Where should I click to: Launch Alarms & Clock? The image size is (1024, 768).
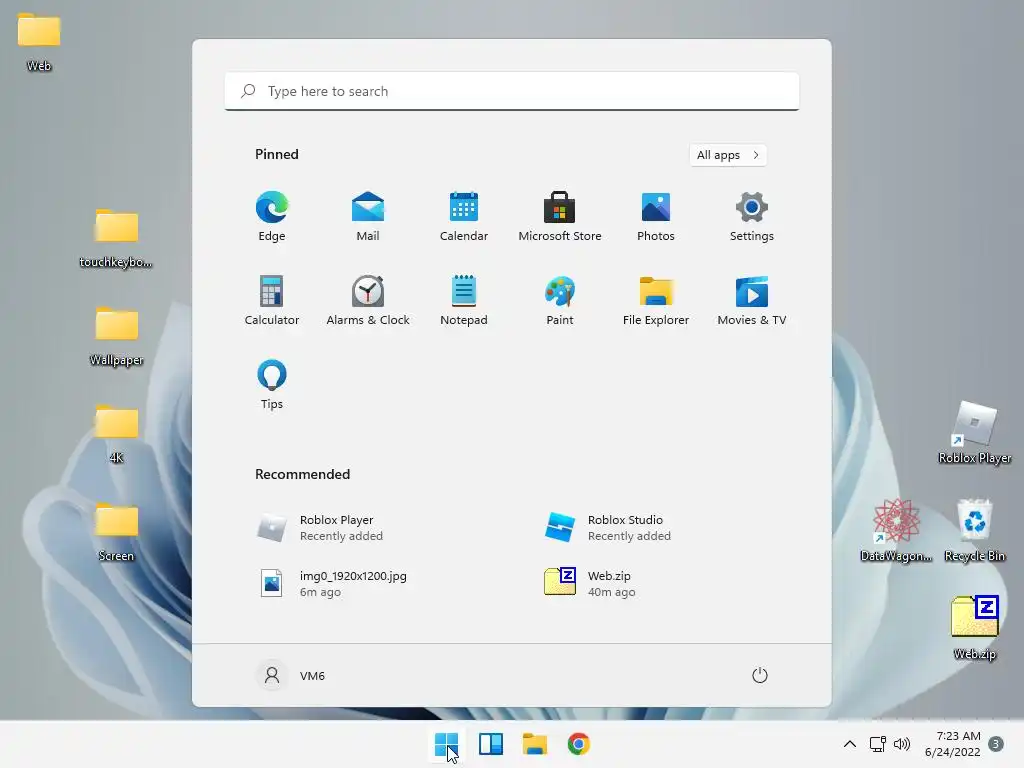click(x=368, y=300)
